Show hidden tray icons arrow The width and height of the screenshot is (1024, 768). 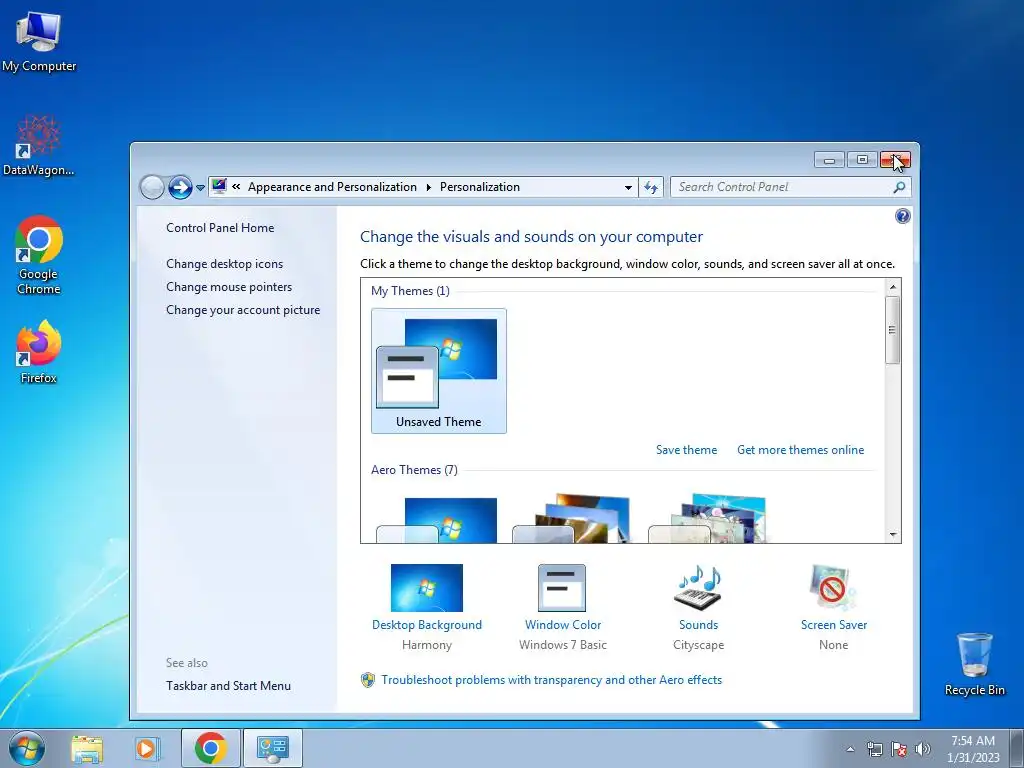tap(850, 749)
